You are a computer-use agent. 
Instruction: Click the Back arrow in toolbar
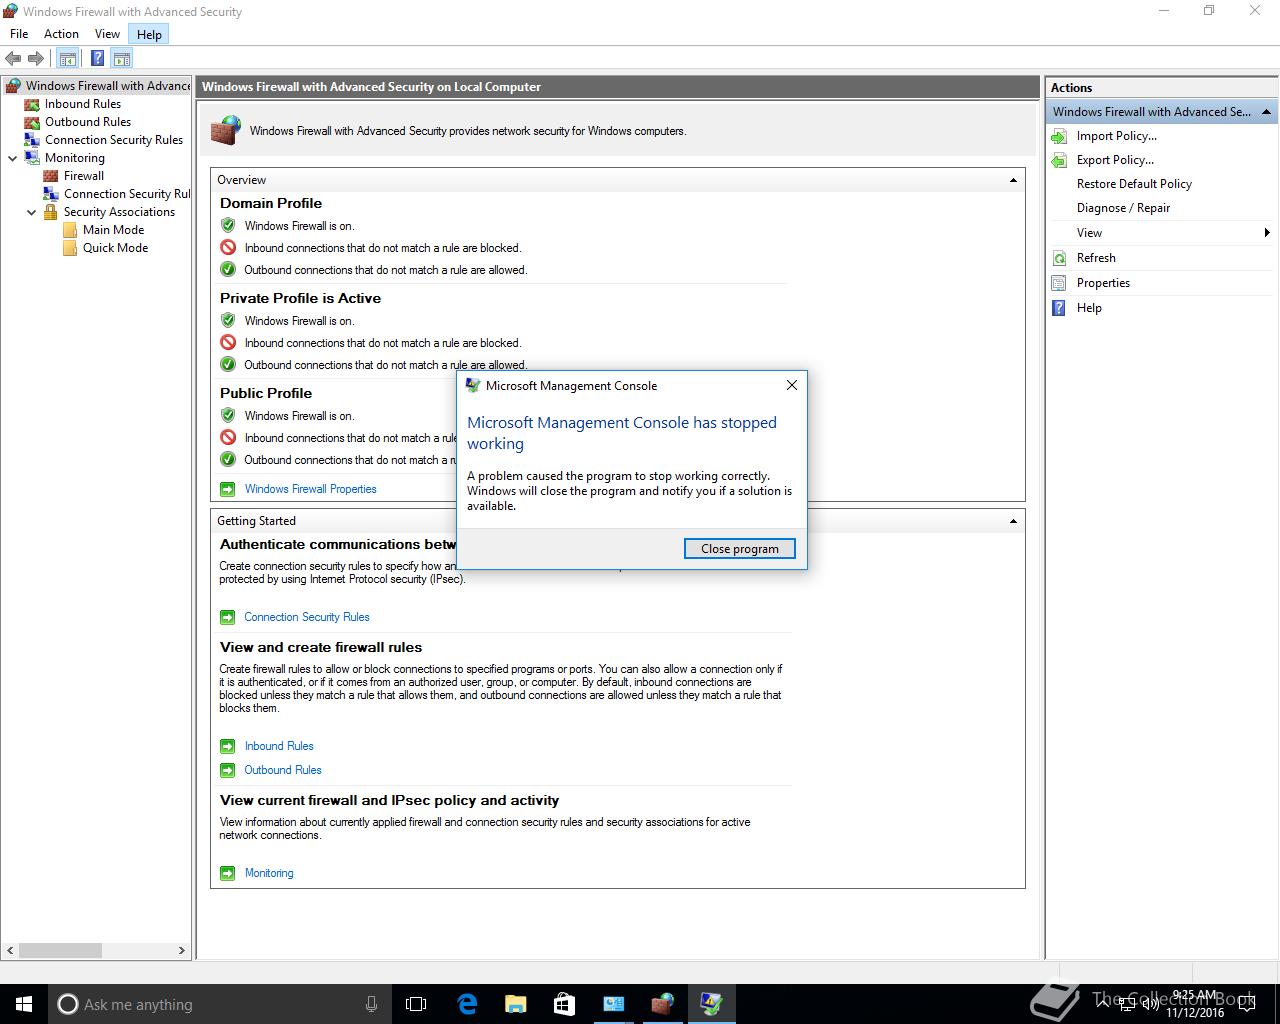(x=13, y=59)
